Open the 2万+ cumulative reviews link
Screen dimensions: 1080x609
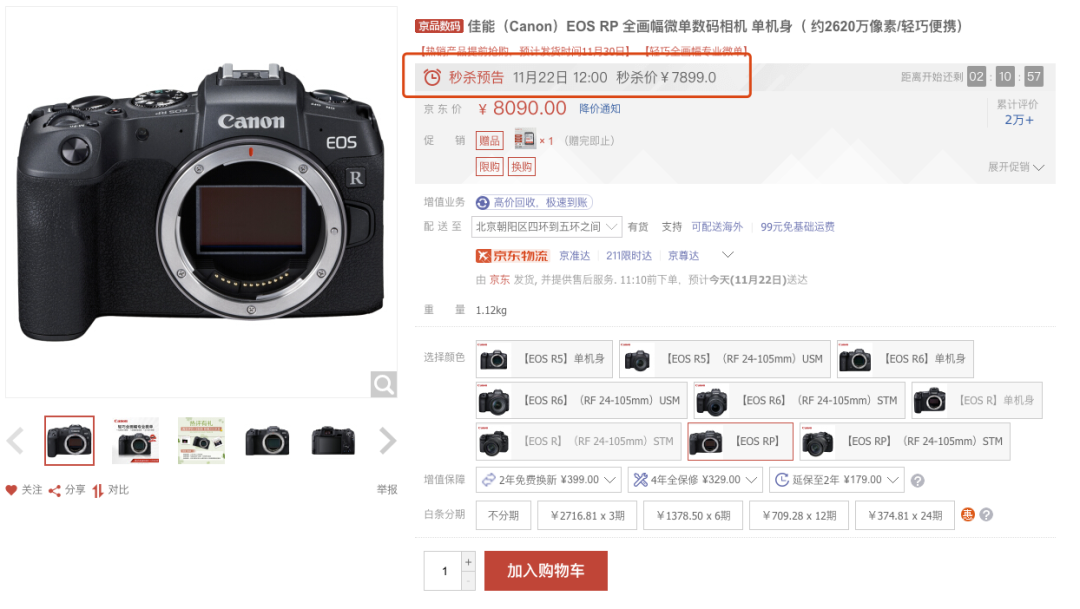[1019, 120]
